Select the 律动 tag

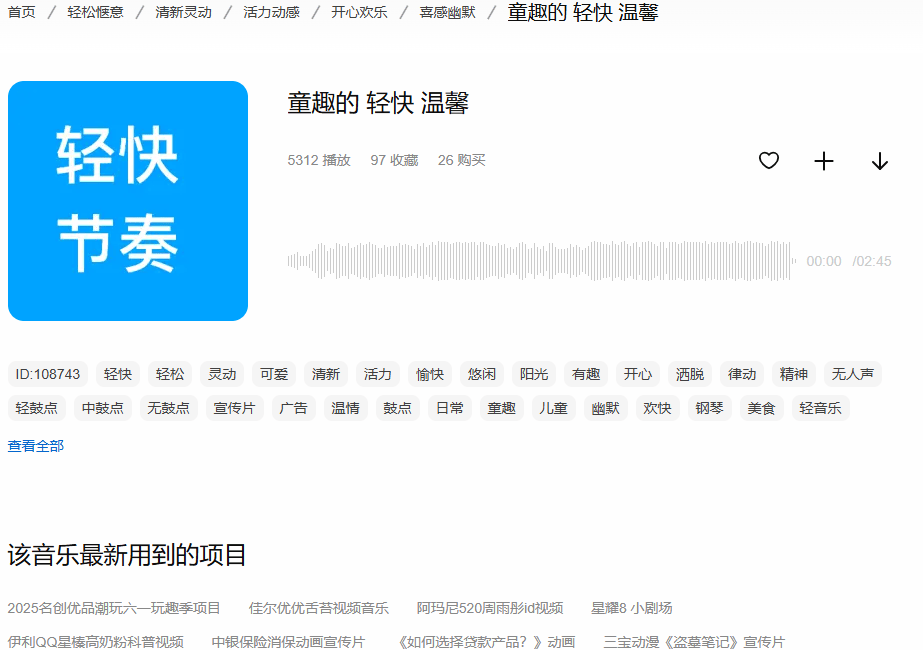[742, 374]
